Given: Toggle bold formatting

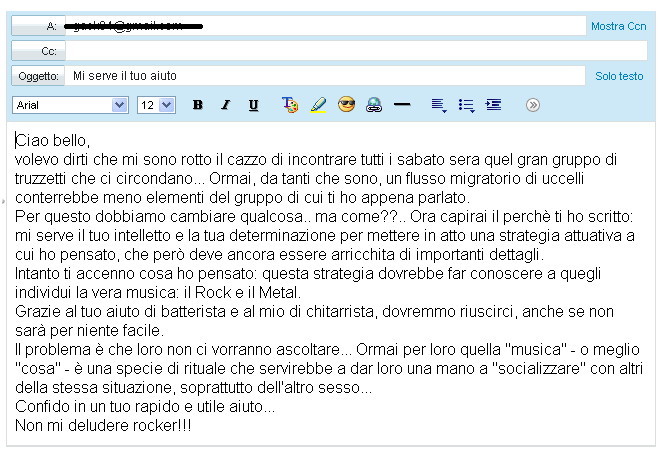Looking at the screenshot, I should [x=198, y=105].
